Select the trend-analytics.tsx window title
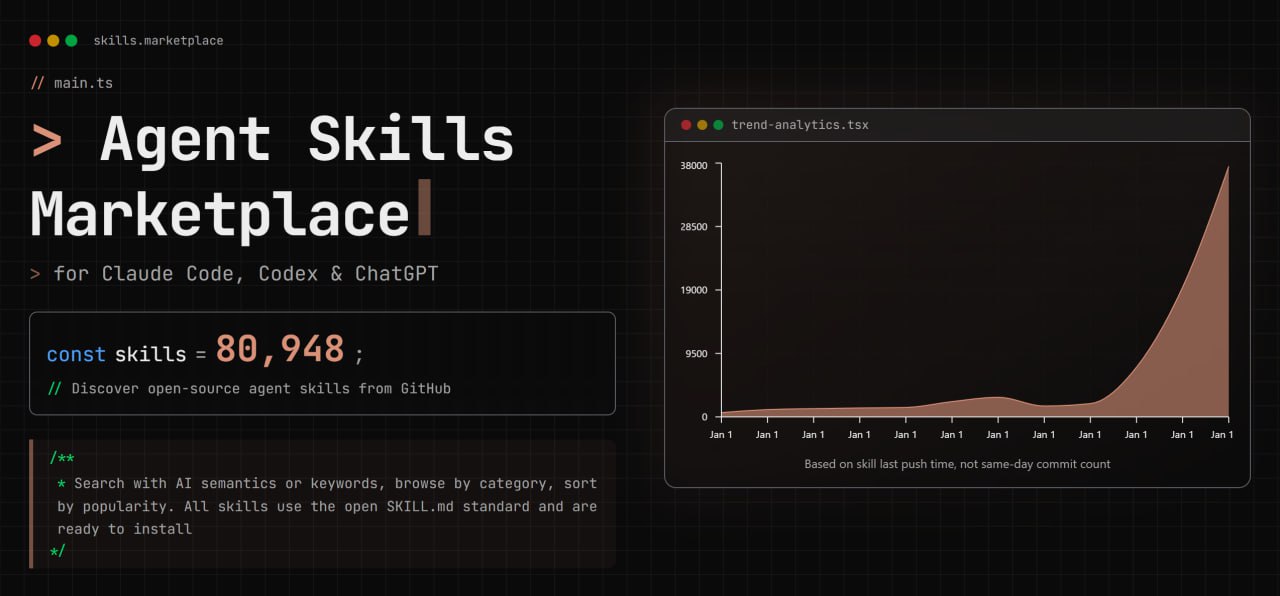1280x596 pixels. (800, 125)
